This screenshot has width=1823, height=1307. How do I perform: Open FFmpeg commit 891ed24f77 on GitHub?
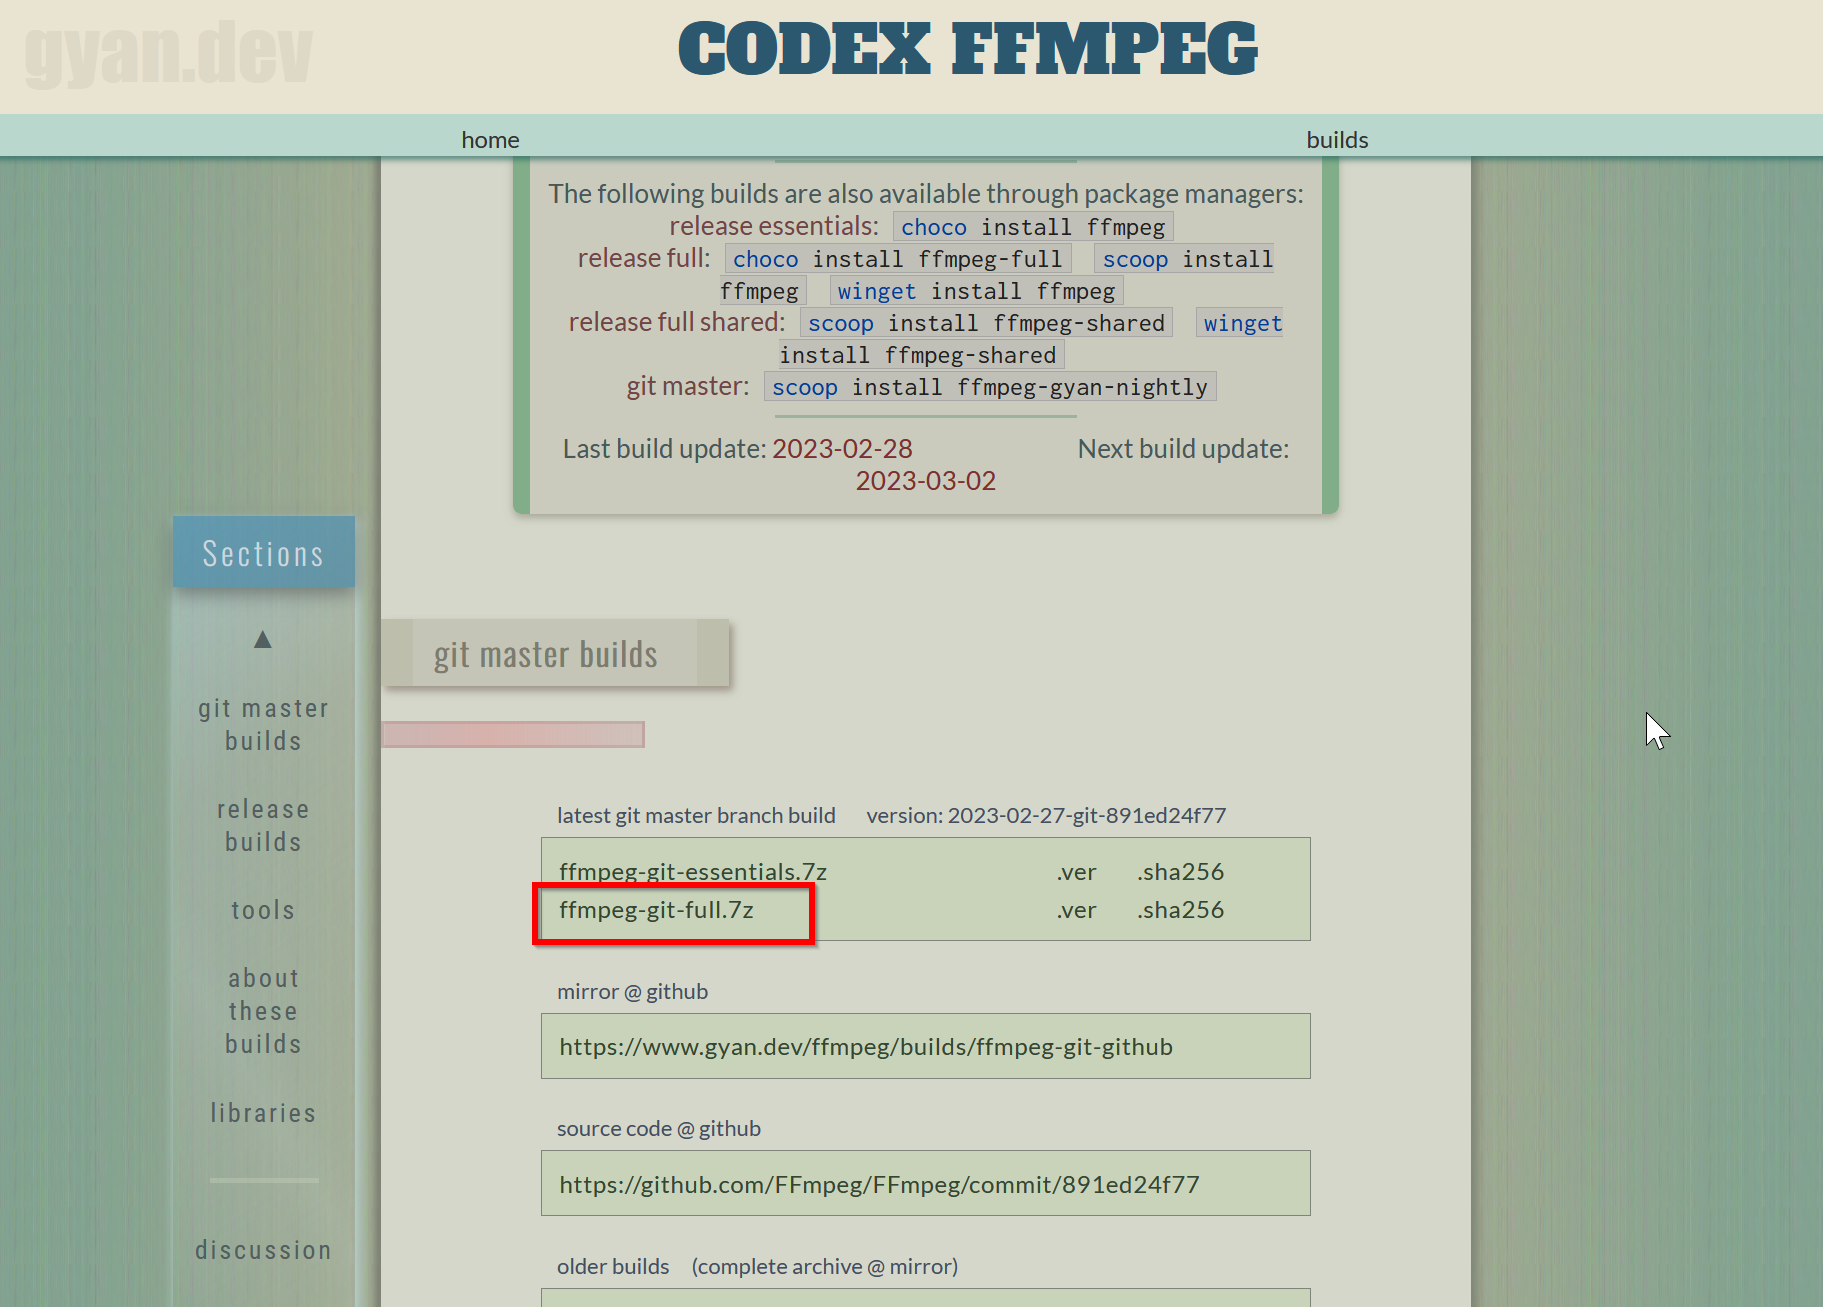click(x=879, y=1185)
